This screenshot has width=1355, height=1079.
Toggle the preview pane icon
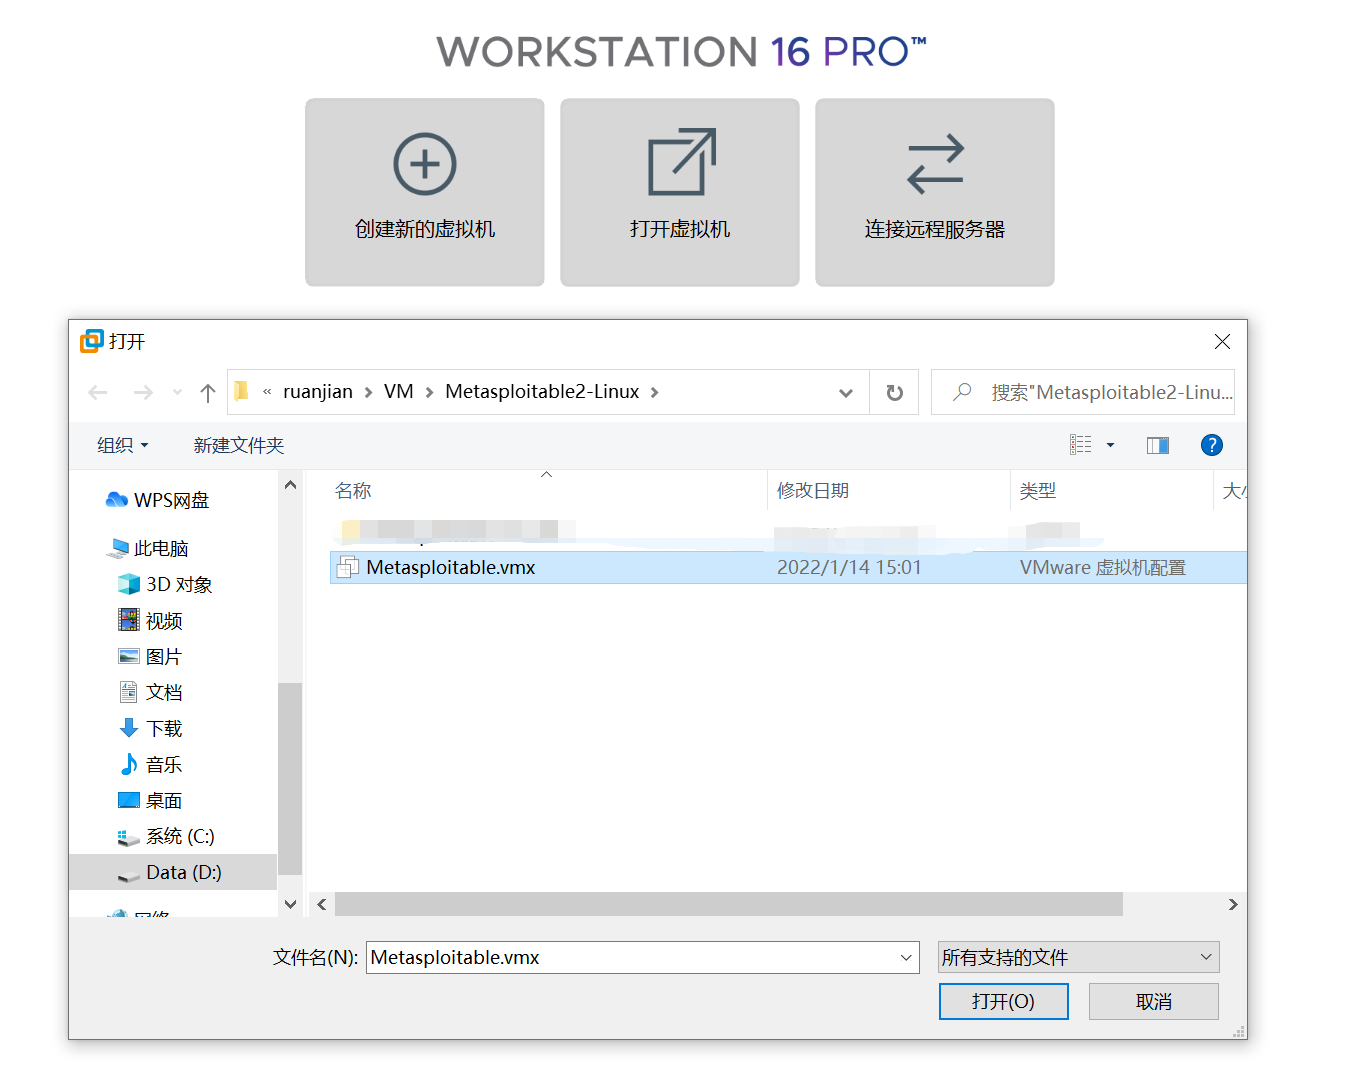(1157, 445)
